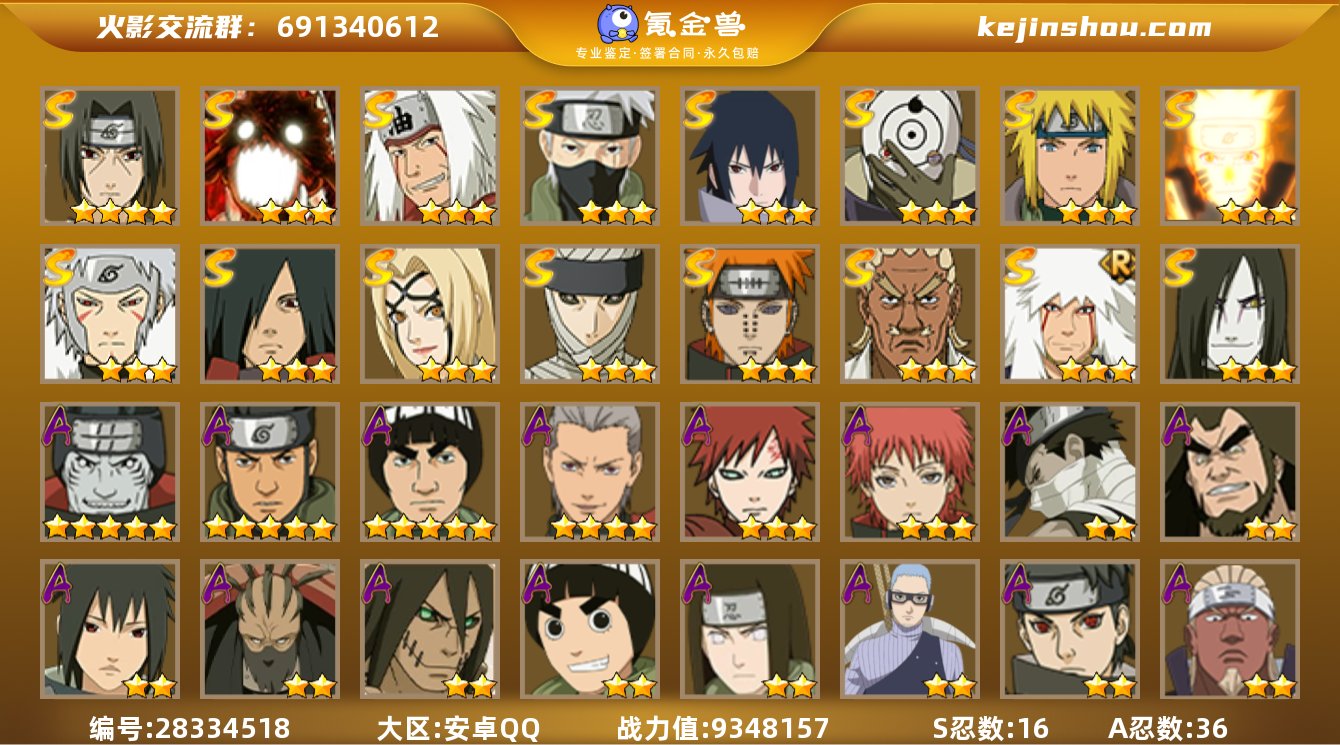Click the glowing red Nine-Tails Naruto portrait
Image resolution: width=1340 pixels, height=745 pixels.
coord(269,155)
